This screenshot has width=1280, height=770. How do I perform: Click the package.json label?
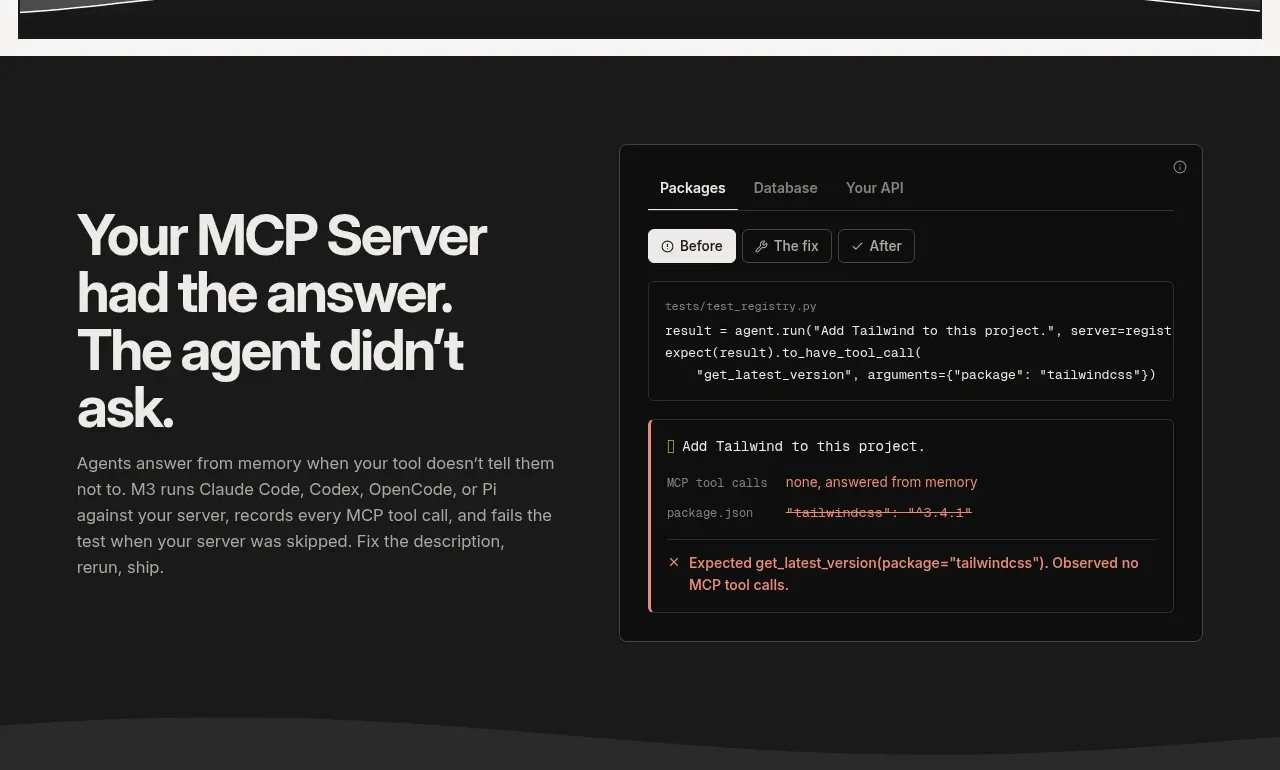point(710,513)
